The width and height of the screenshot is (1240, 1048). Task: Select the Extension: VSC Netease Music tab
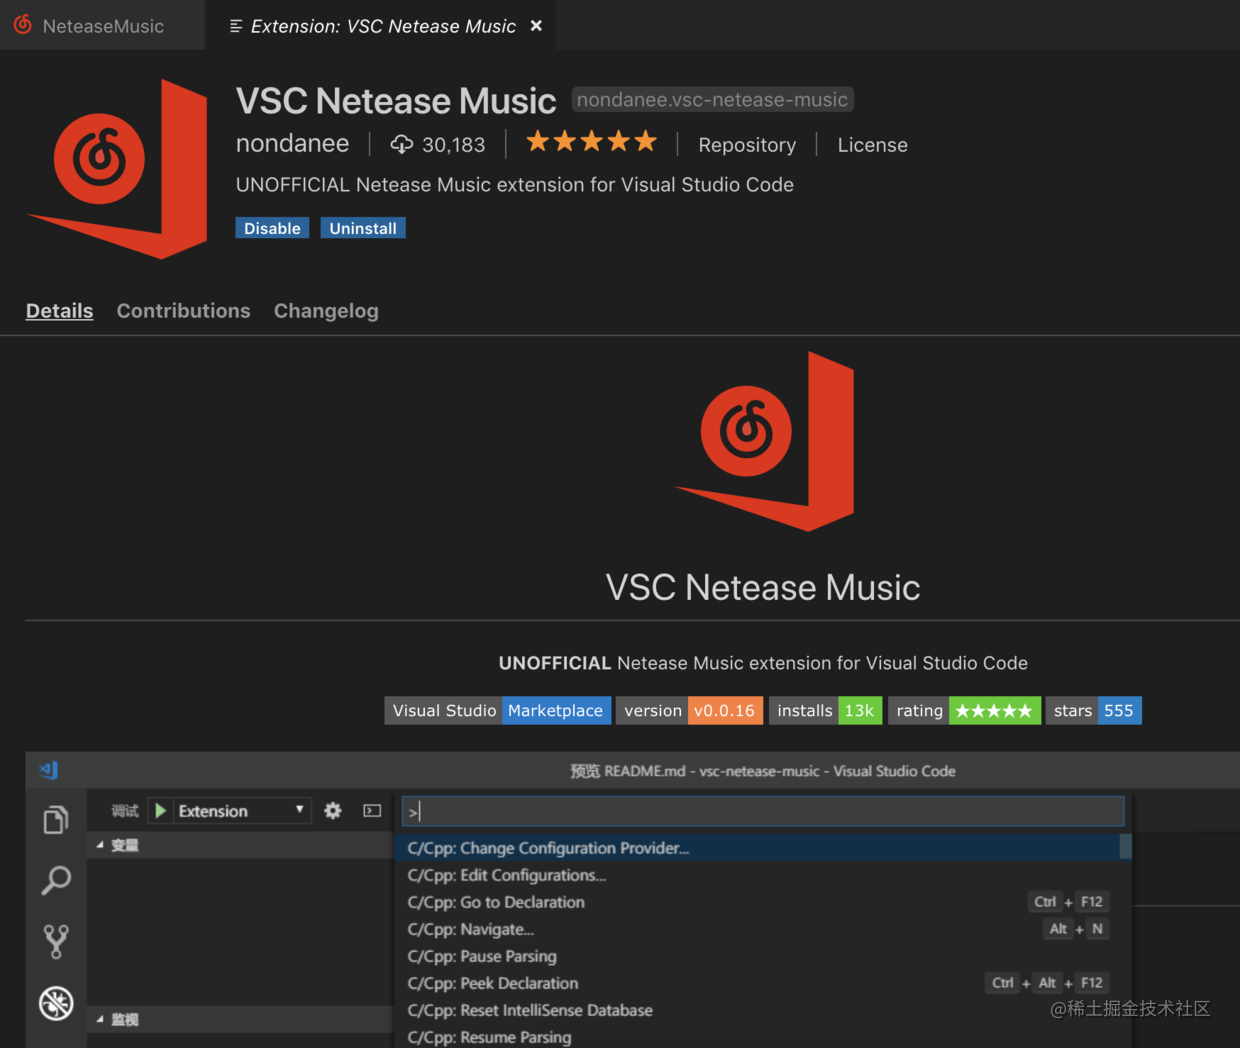(x=383, y=26)
